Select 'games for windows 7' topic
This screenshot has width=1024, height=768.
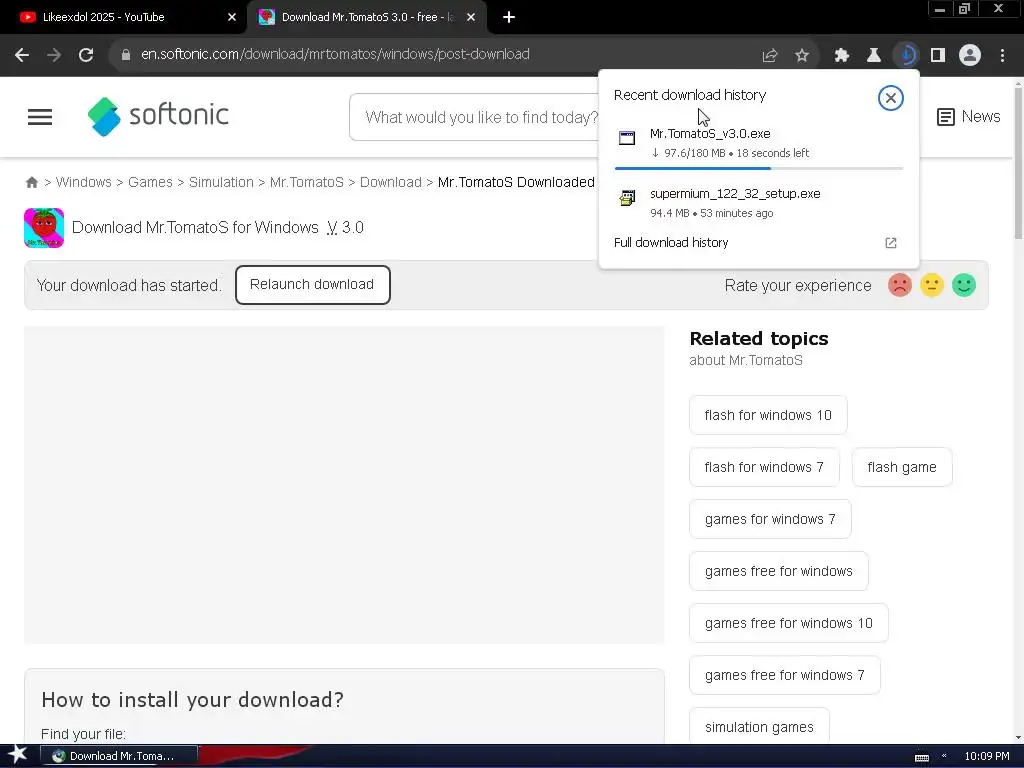770,520
